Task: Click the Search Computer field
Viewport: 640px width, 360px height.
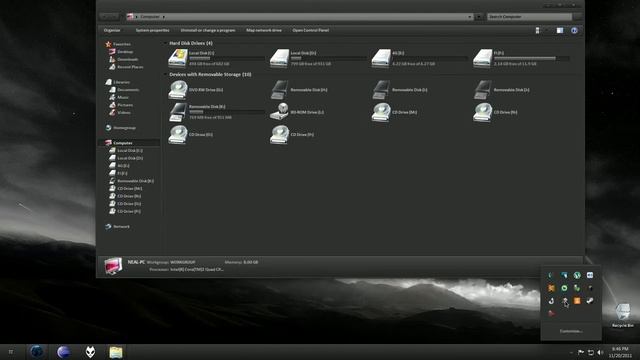Action: 529,17
